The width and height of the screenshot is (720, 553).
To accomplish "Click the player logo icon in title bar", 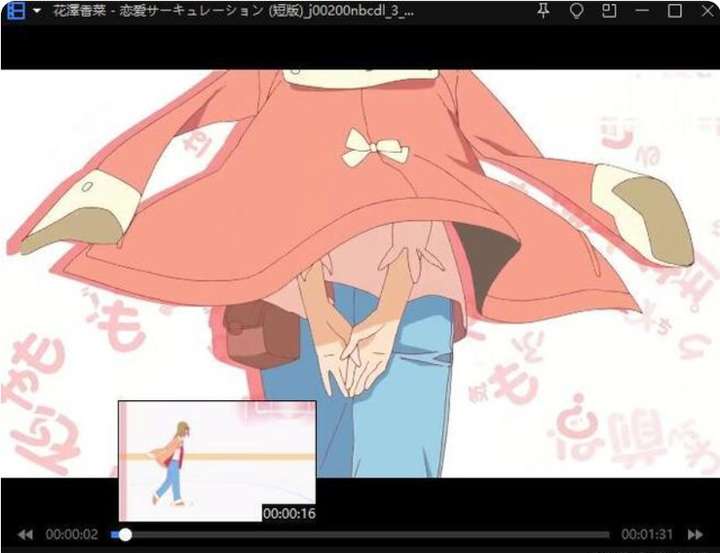I will point(16,11).
